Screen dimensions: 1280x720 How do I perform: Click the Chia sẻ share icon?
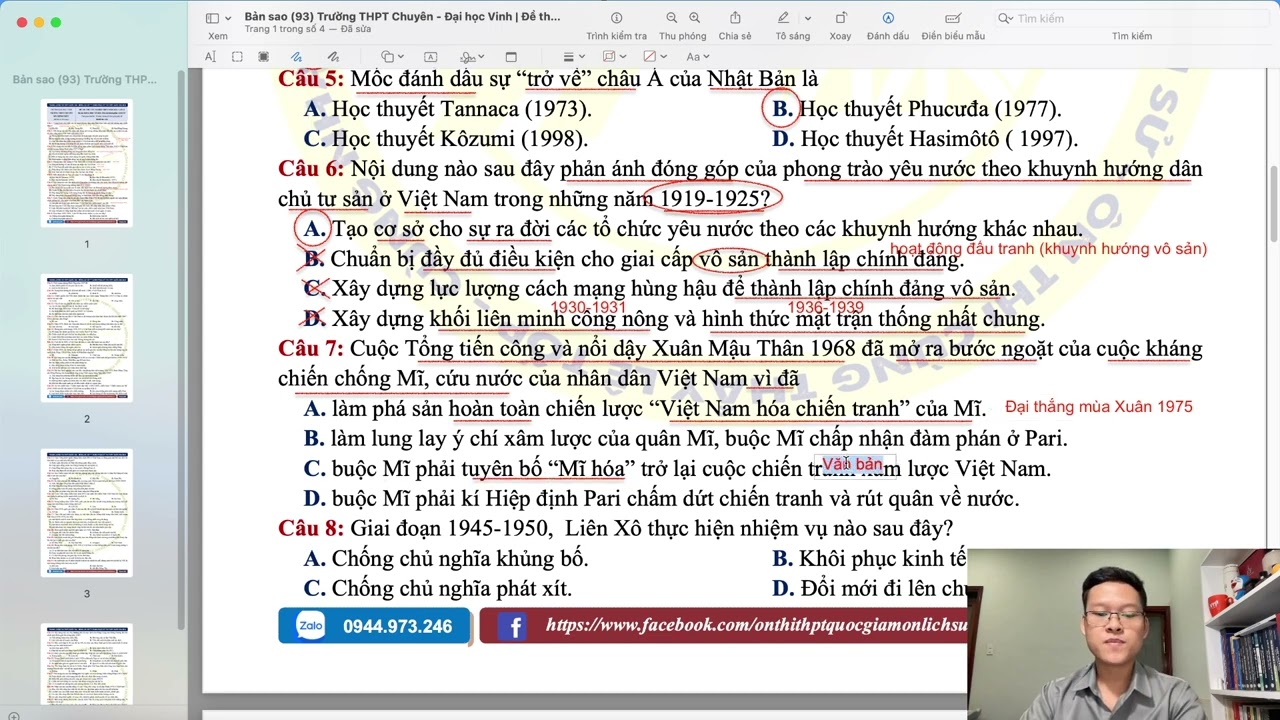click(x=735, y=18)
